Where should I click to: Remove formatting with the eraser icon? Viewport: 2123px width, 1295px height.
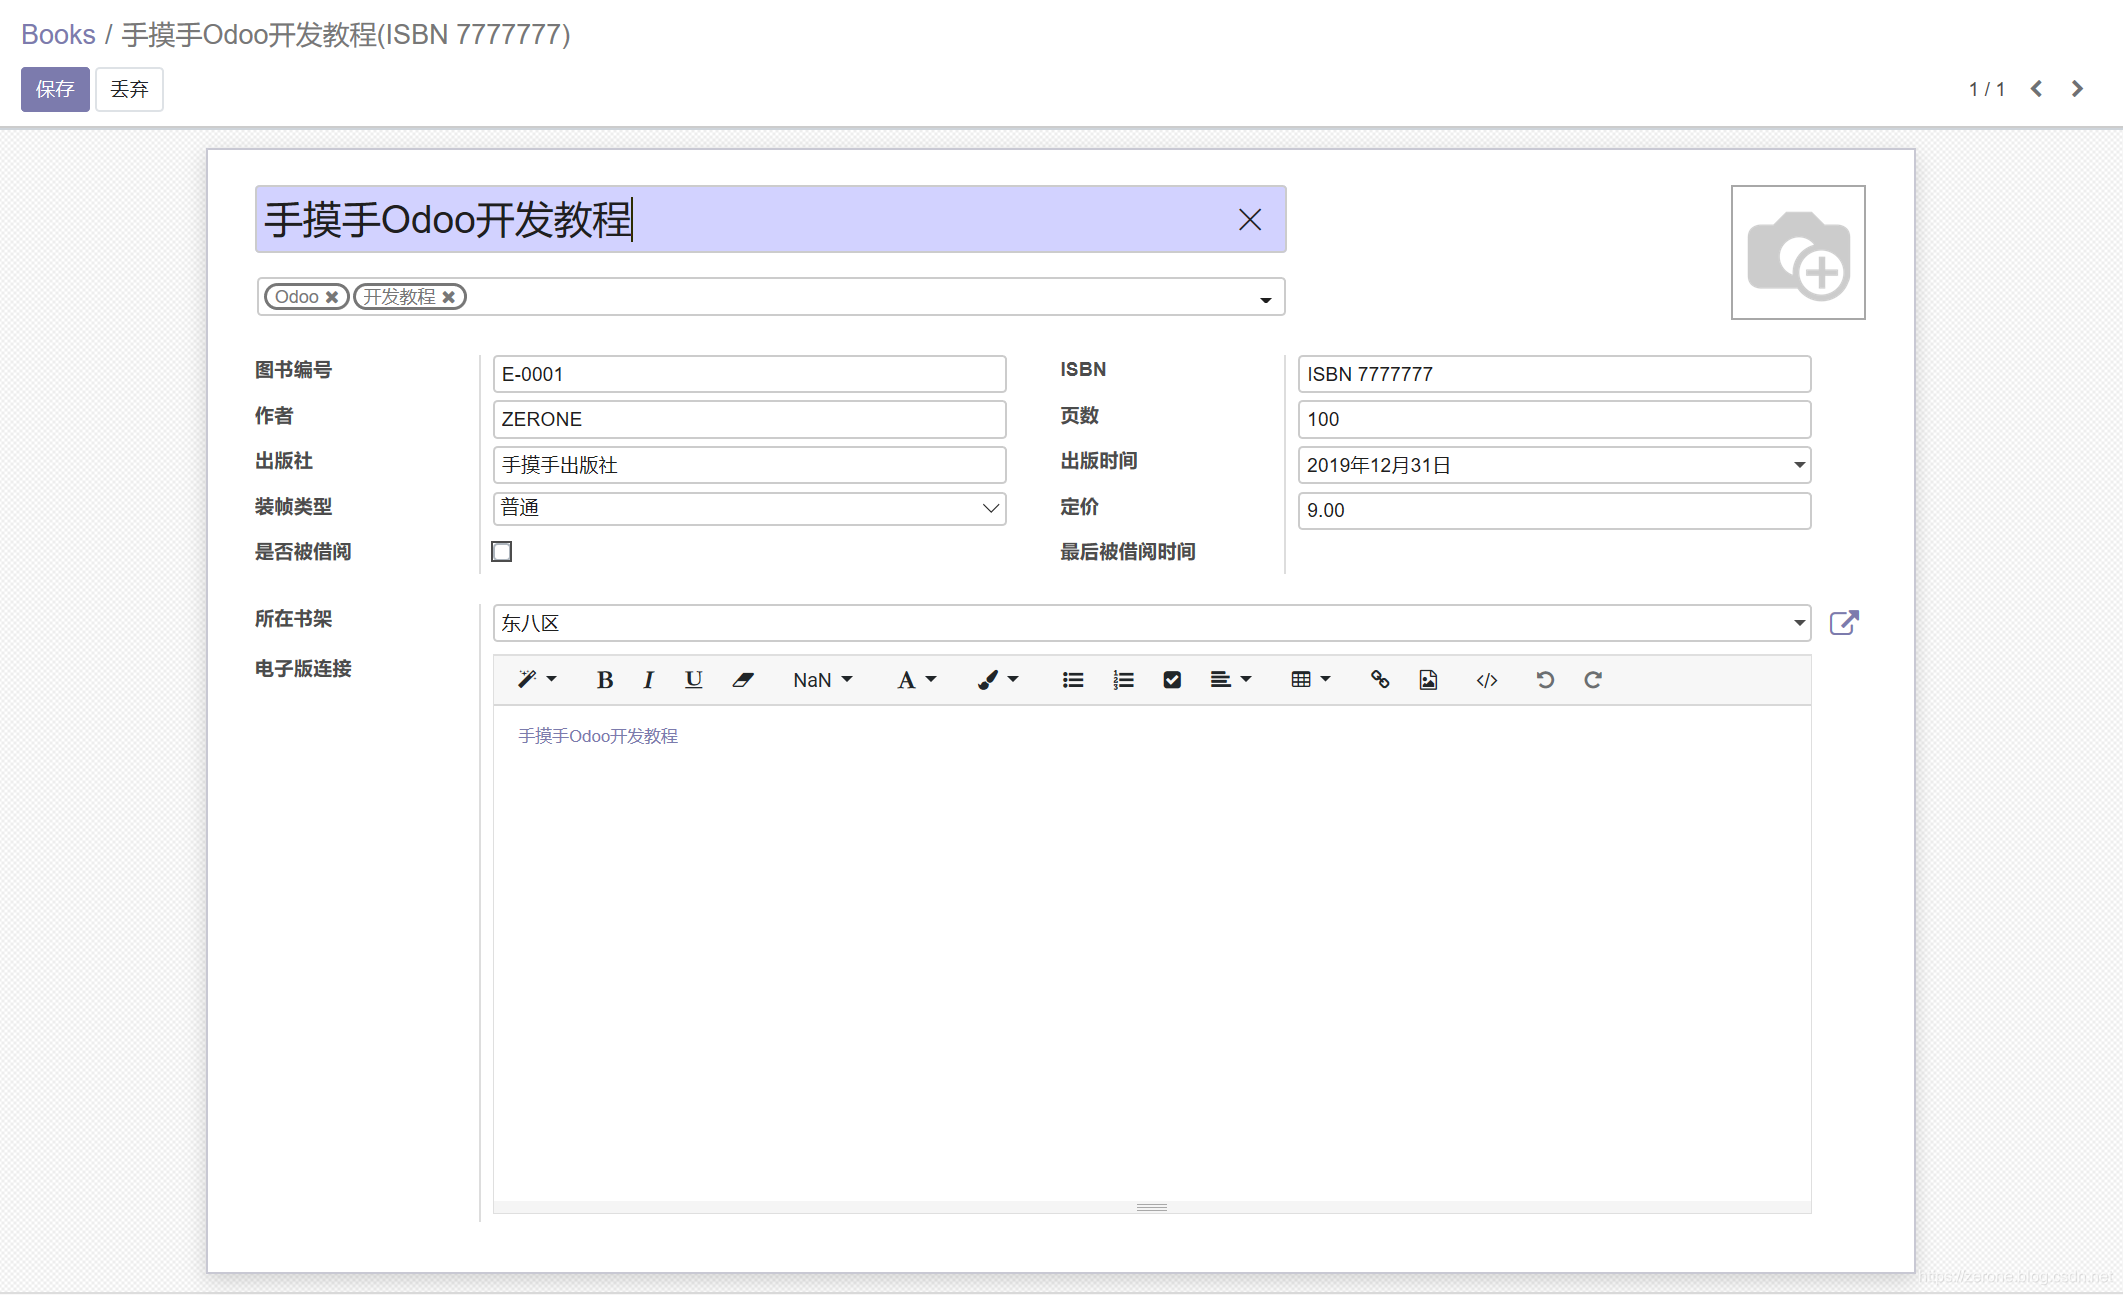click(743, 680)
